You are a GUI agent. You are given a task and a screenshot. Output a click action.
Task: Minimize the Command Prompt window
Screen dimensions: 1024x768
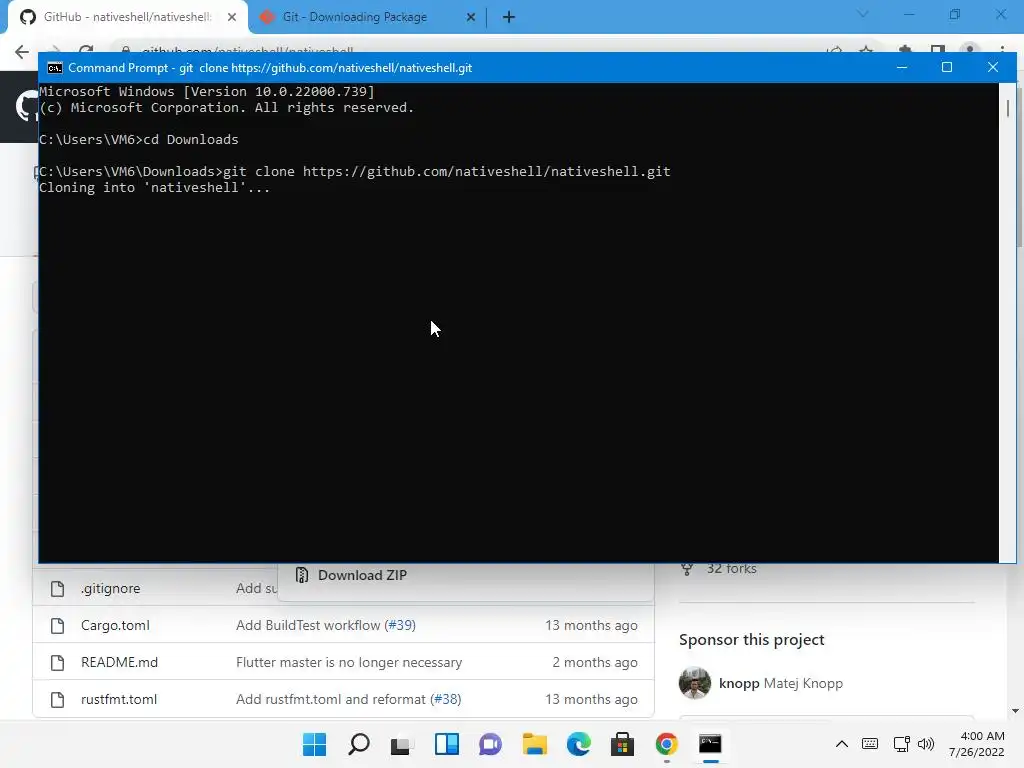click(x=902, y=67)
